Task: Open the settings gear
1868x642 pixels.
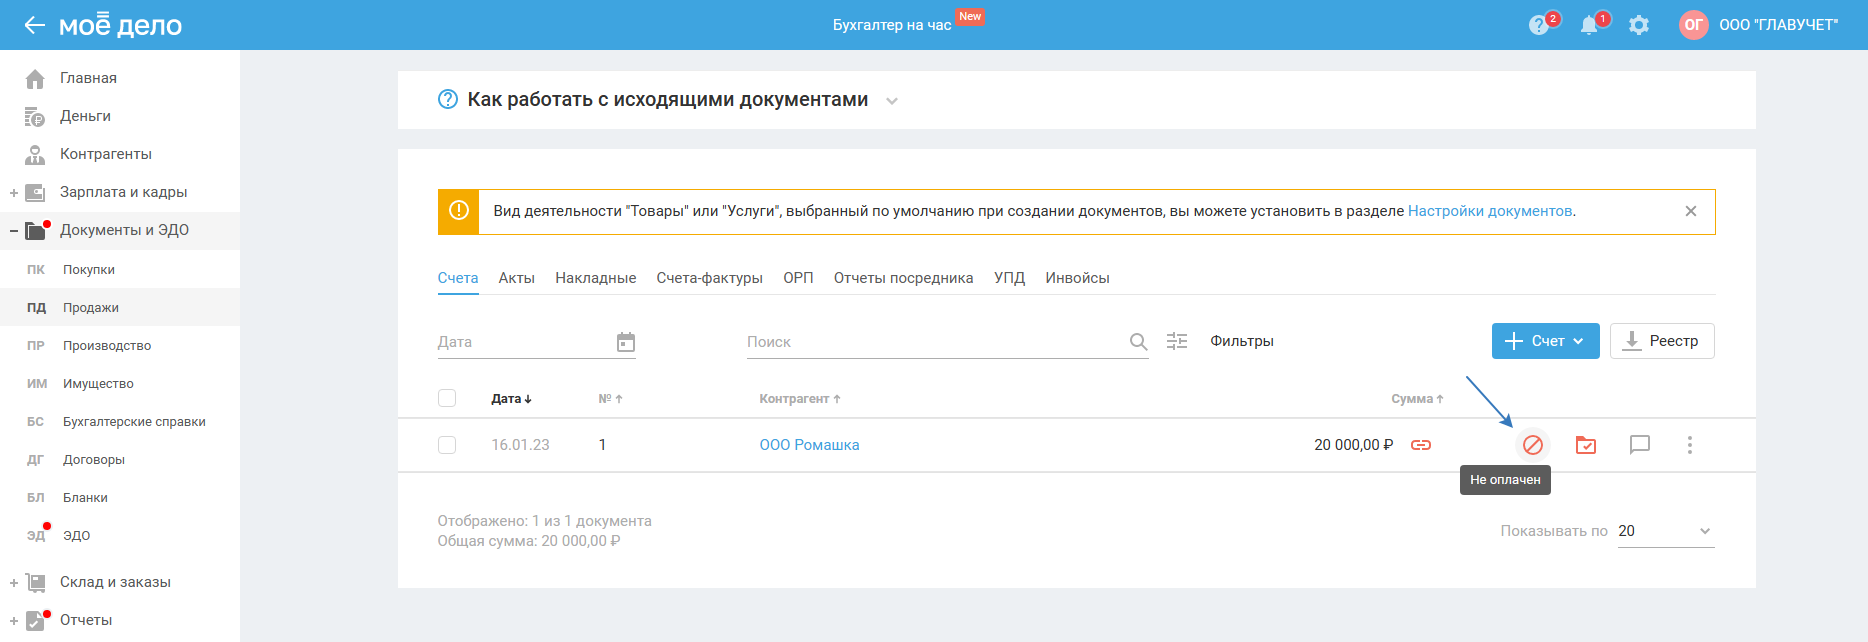Action: click(x=1639, y=25)
